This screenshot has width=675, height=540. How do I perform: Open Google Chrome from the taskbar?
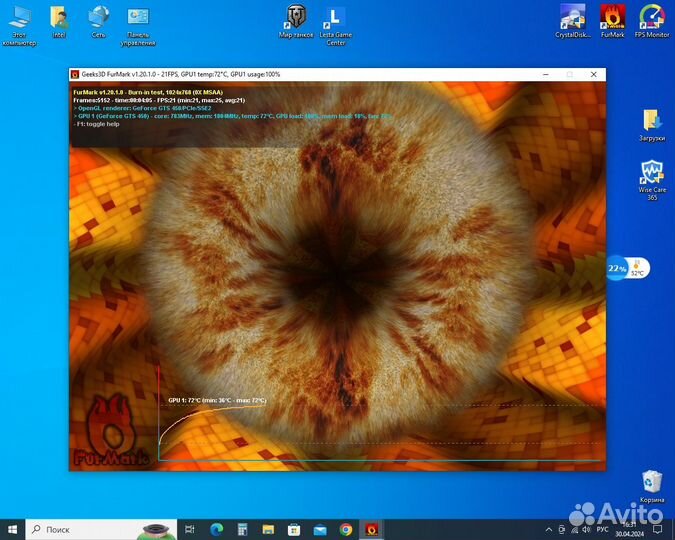(346, 528)
